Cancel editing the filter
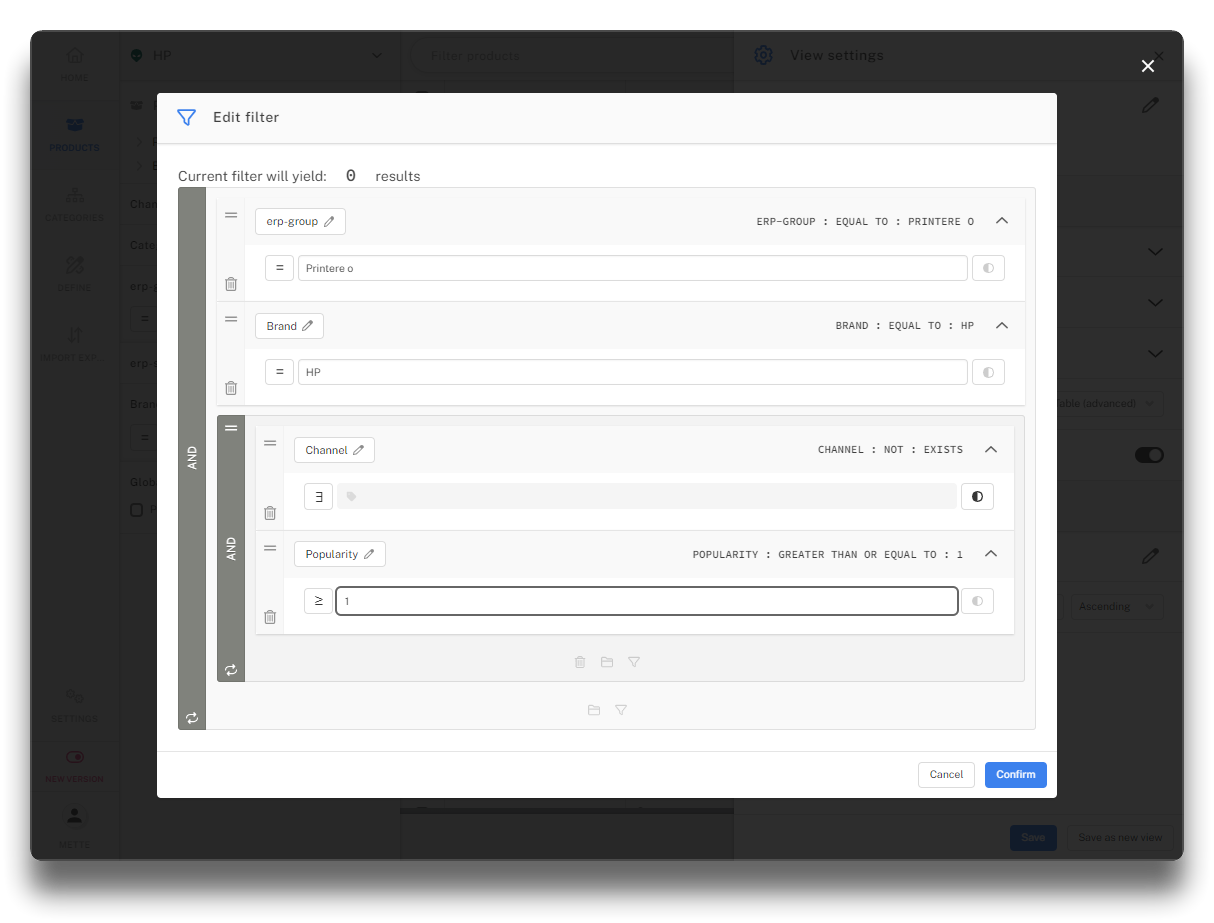Viewport: 1214px width, 923px height. tap(946, 775)
